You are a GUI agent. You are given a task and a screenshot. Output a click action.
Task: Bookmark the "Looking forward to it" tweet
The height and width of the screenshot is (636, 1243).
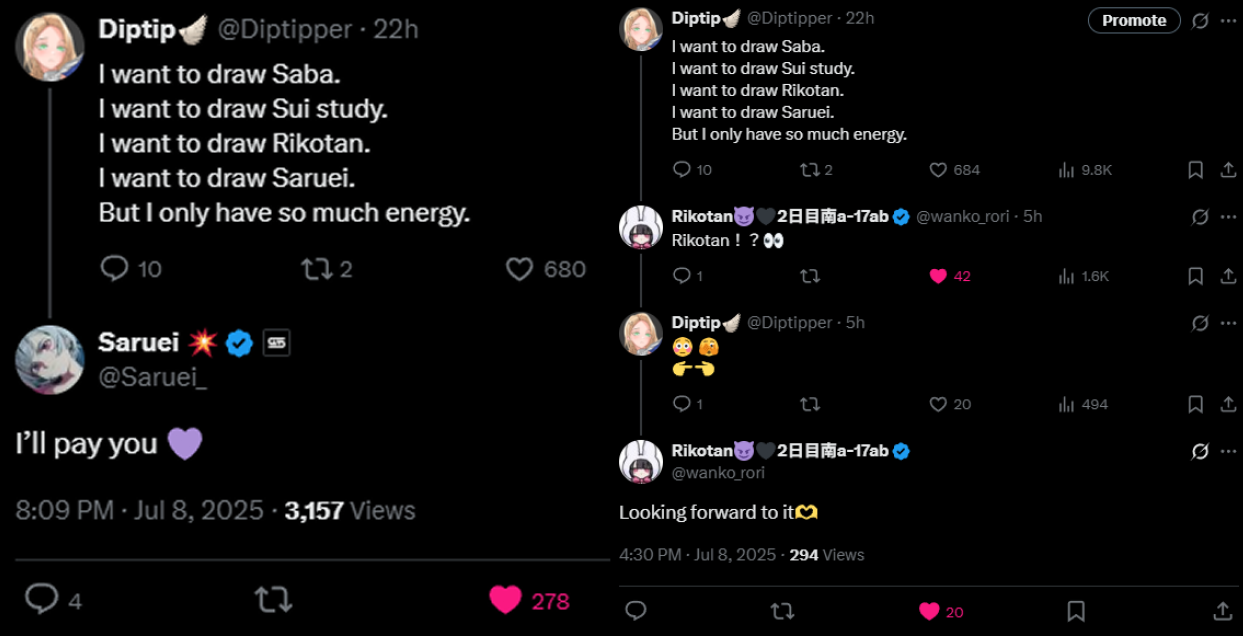pyautogui.click(x=1076, y=611)
